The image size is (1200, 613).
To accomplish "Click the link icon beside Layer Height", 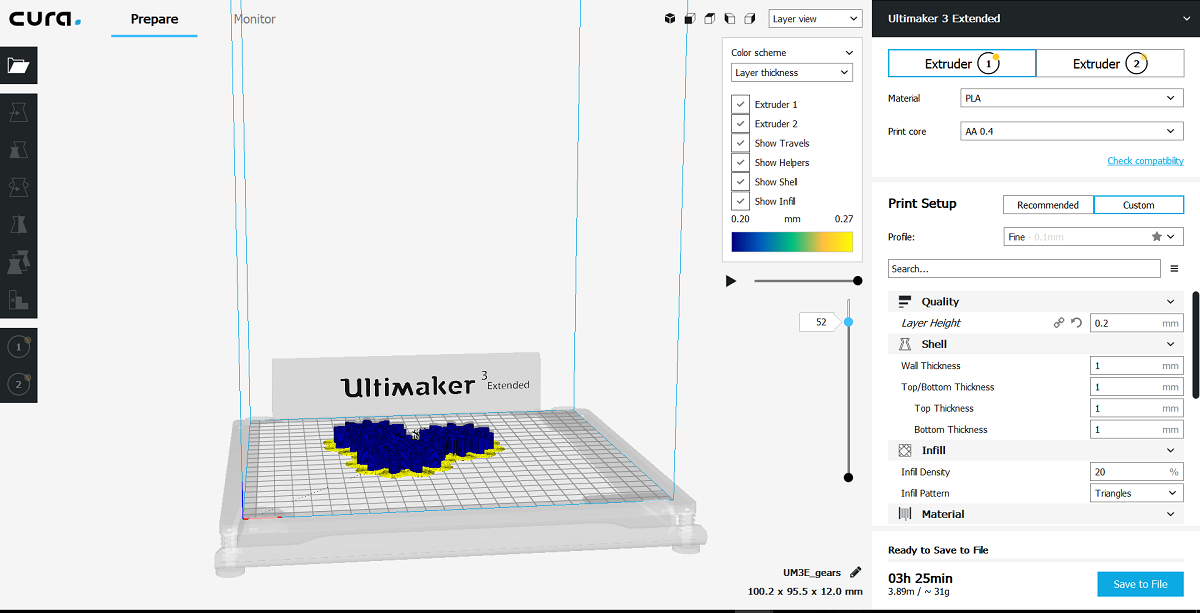I will 1059,323.
